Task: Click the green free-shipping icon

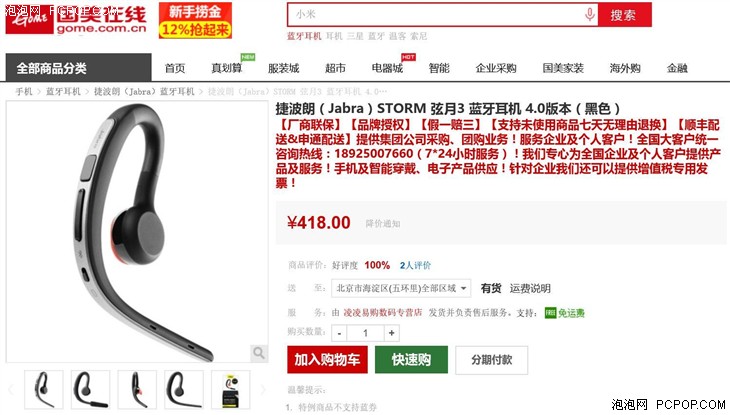Action: 550,313
